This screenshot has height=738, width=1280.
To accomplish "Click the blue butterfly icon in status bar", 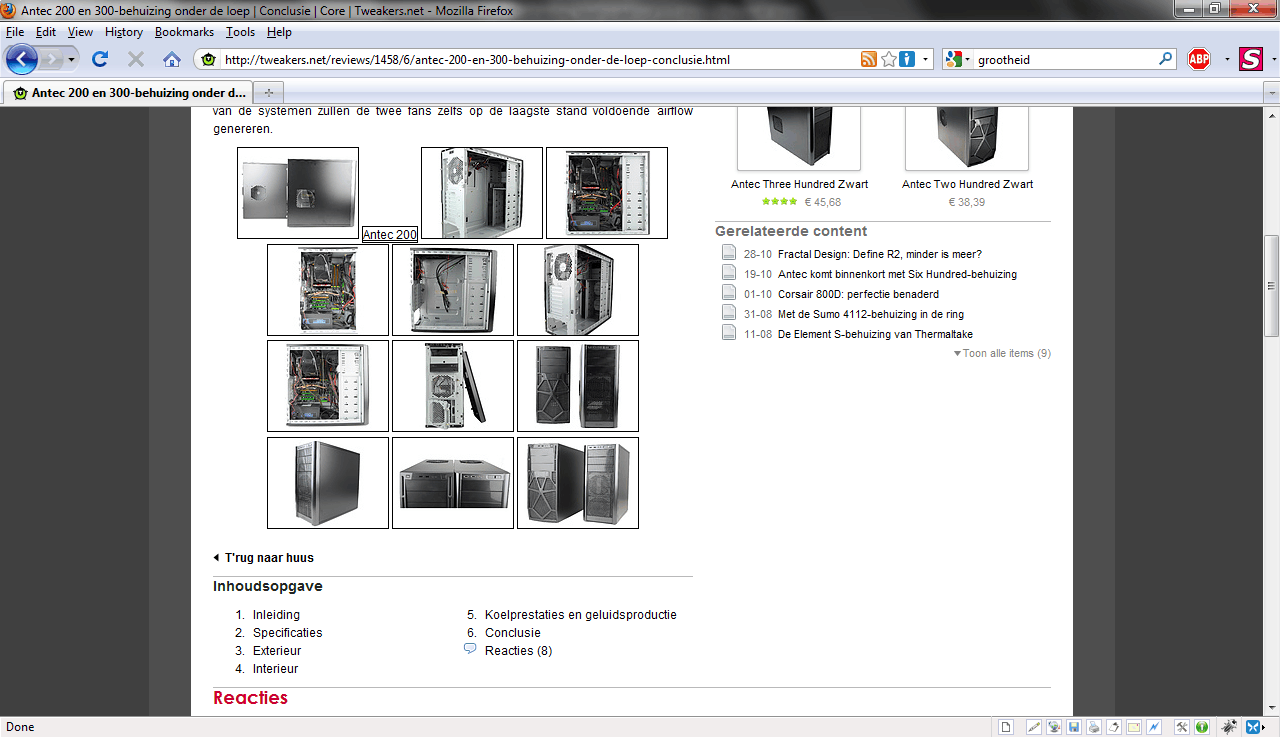I will tap(1252, 727).
